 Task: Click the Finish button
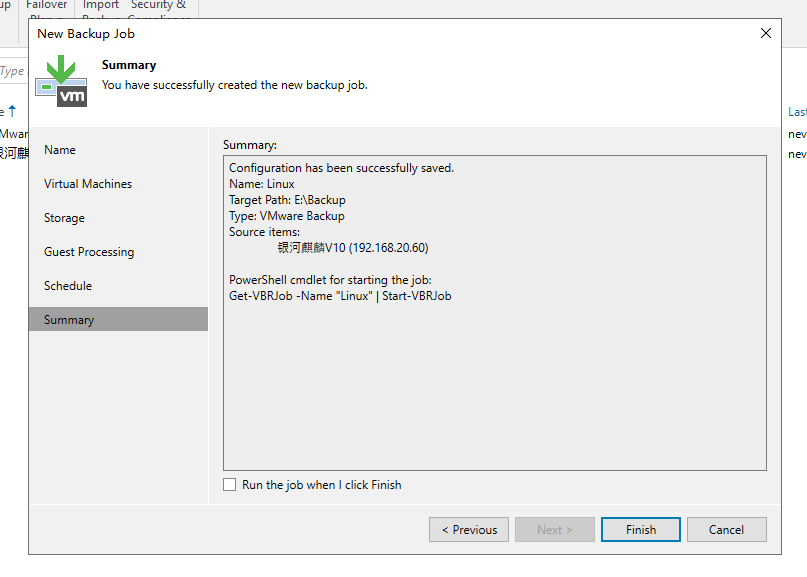click(640, 529)
